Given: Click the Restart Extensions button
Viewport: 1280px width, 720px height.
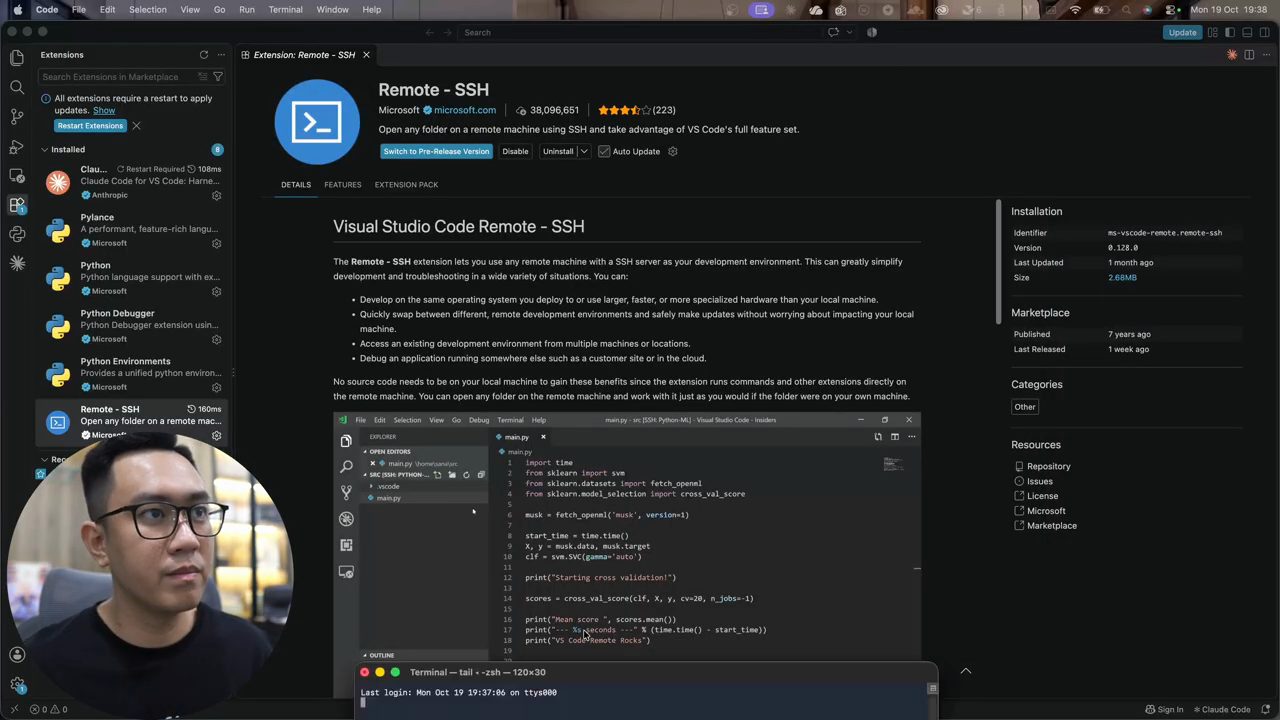Looking at the screenshot, I should (x=90, y=126).
